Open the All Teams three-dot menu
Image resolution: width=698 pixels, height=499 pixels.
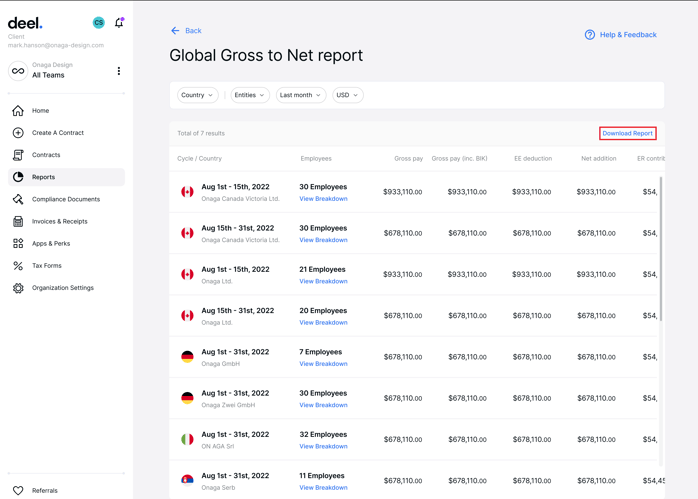point(118,71)
